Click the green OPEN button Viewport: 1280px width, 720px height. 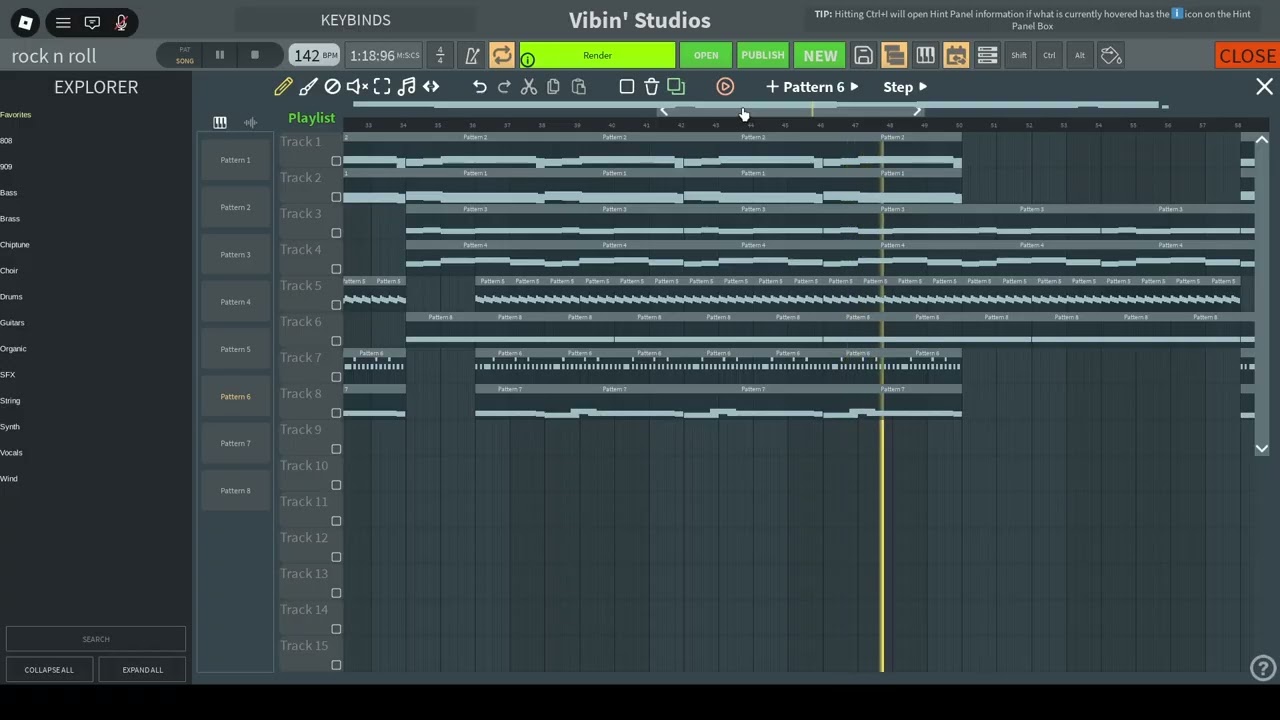pos(706,56)
